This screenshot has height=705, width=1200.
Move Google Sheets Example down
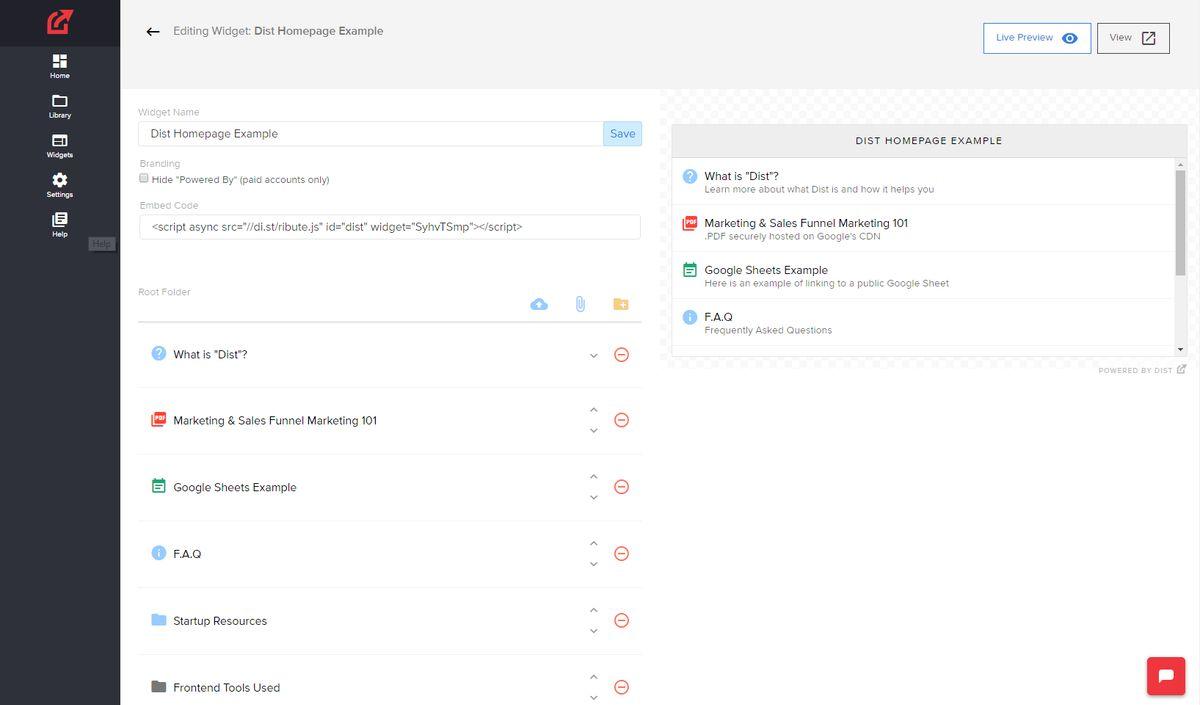click(594, 498)
